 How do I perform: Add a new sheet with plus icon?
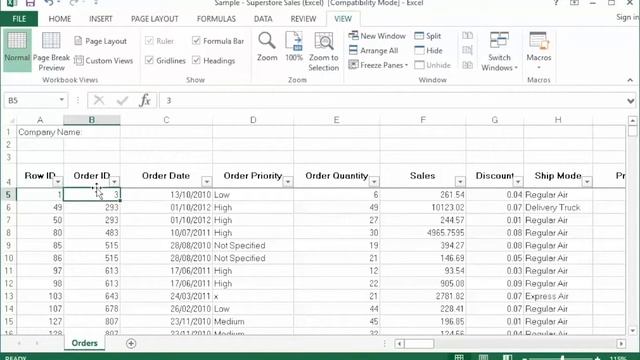point(131,344)
